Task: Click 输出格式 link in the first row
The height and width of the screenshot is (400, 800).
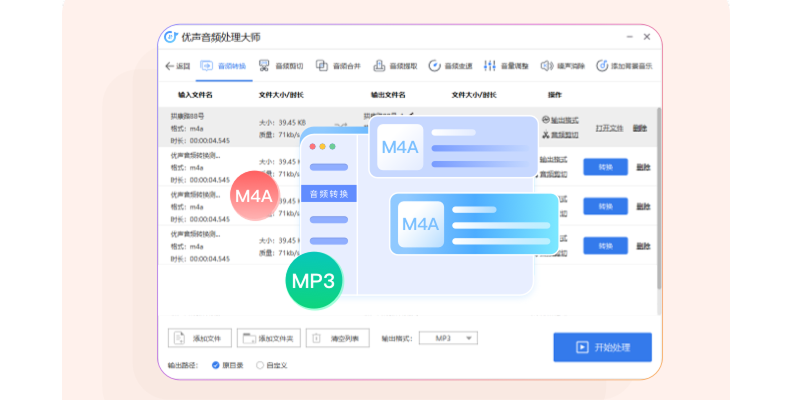Action: pyautogui.click(x=560, y=120)
